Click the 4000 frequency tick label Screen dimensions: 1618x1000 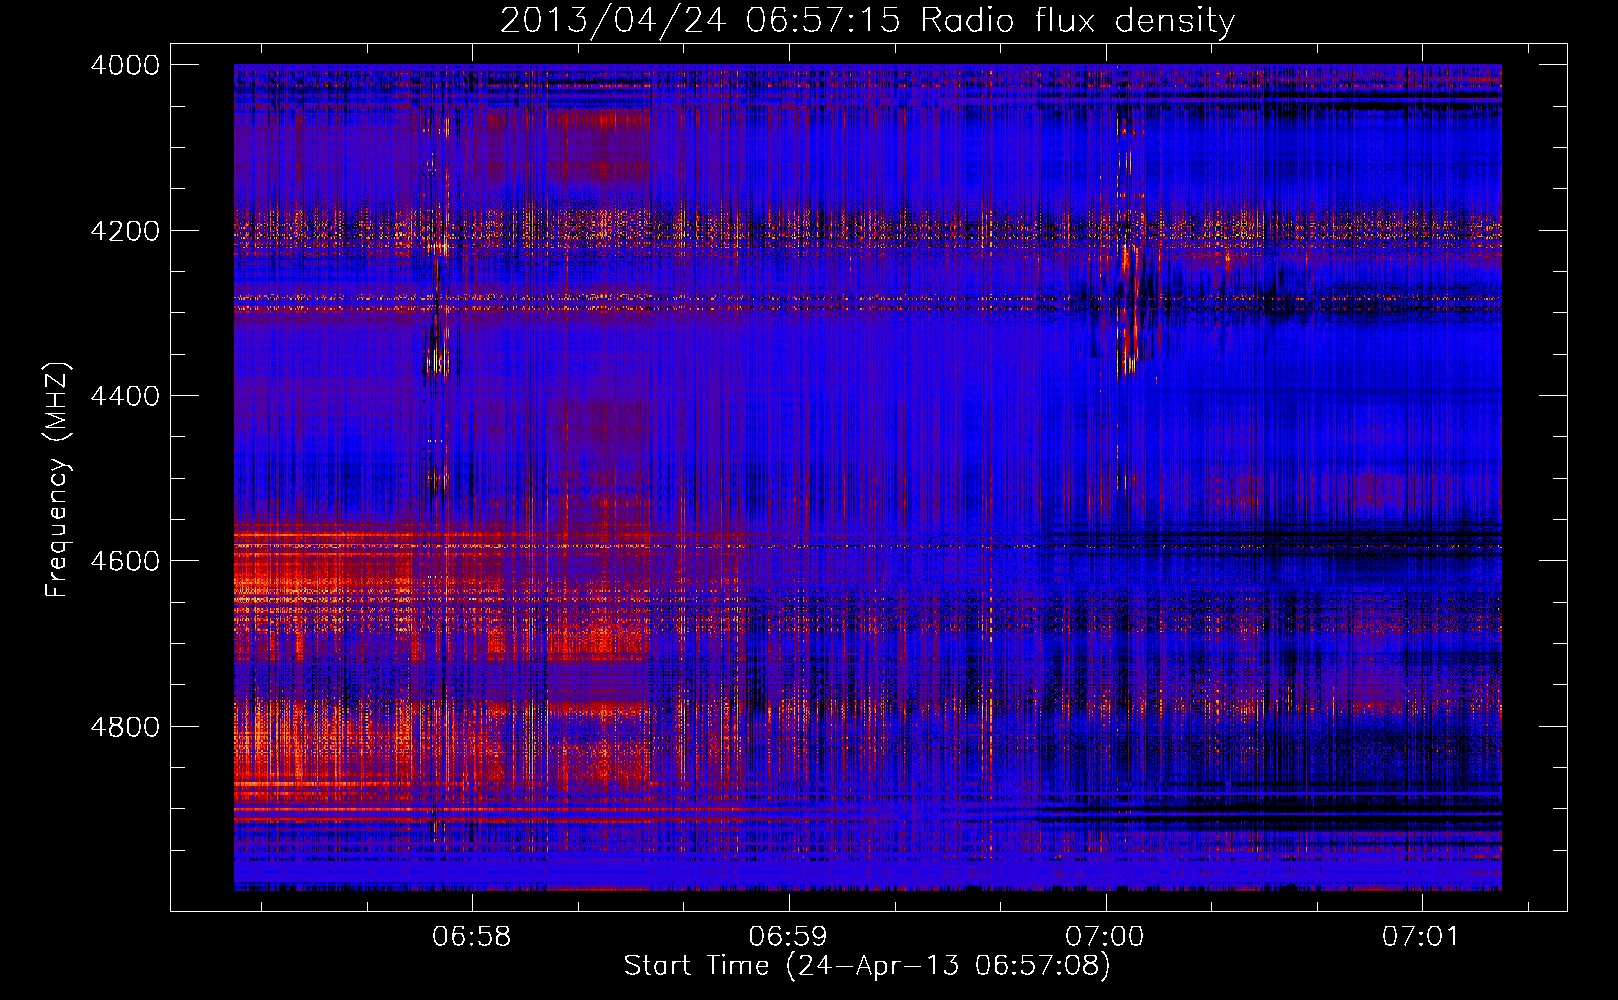[125, 65]
